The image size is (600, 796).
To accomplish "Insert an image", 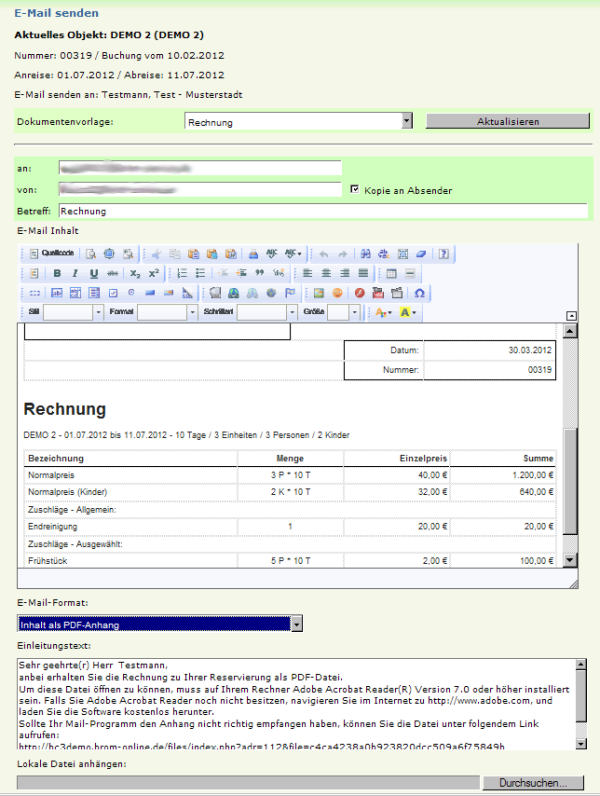I will coord(319,293).
